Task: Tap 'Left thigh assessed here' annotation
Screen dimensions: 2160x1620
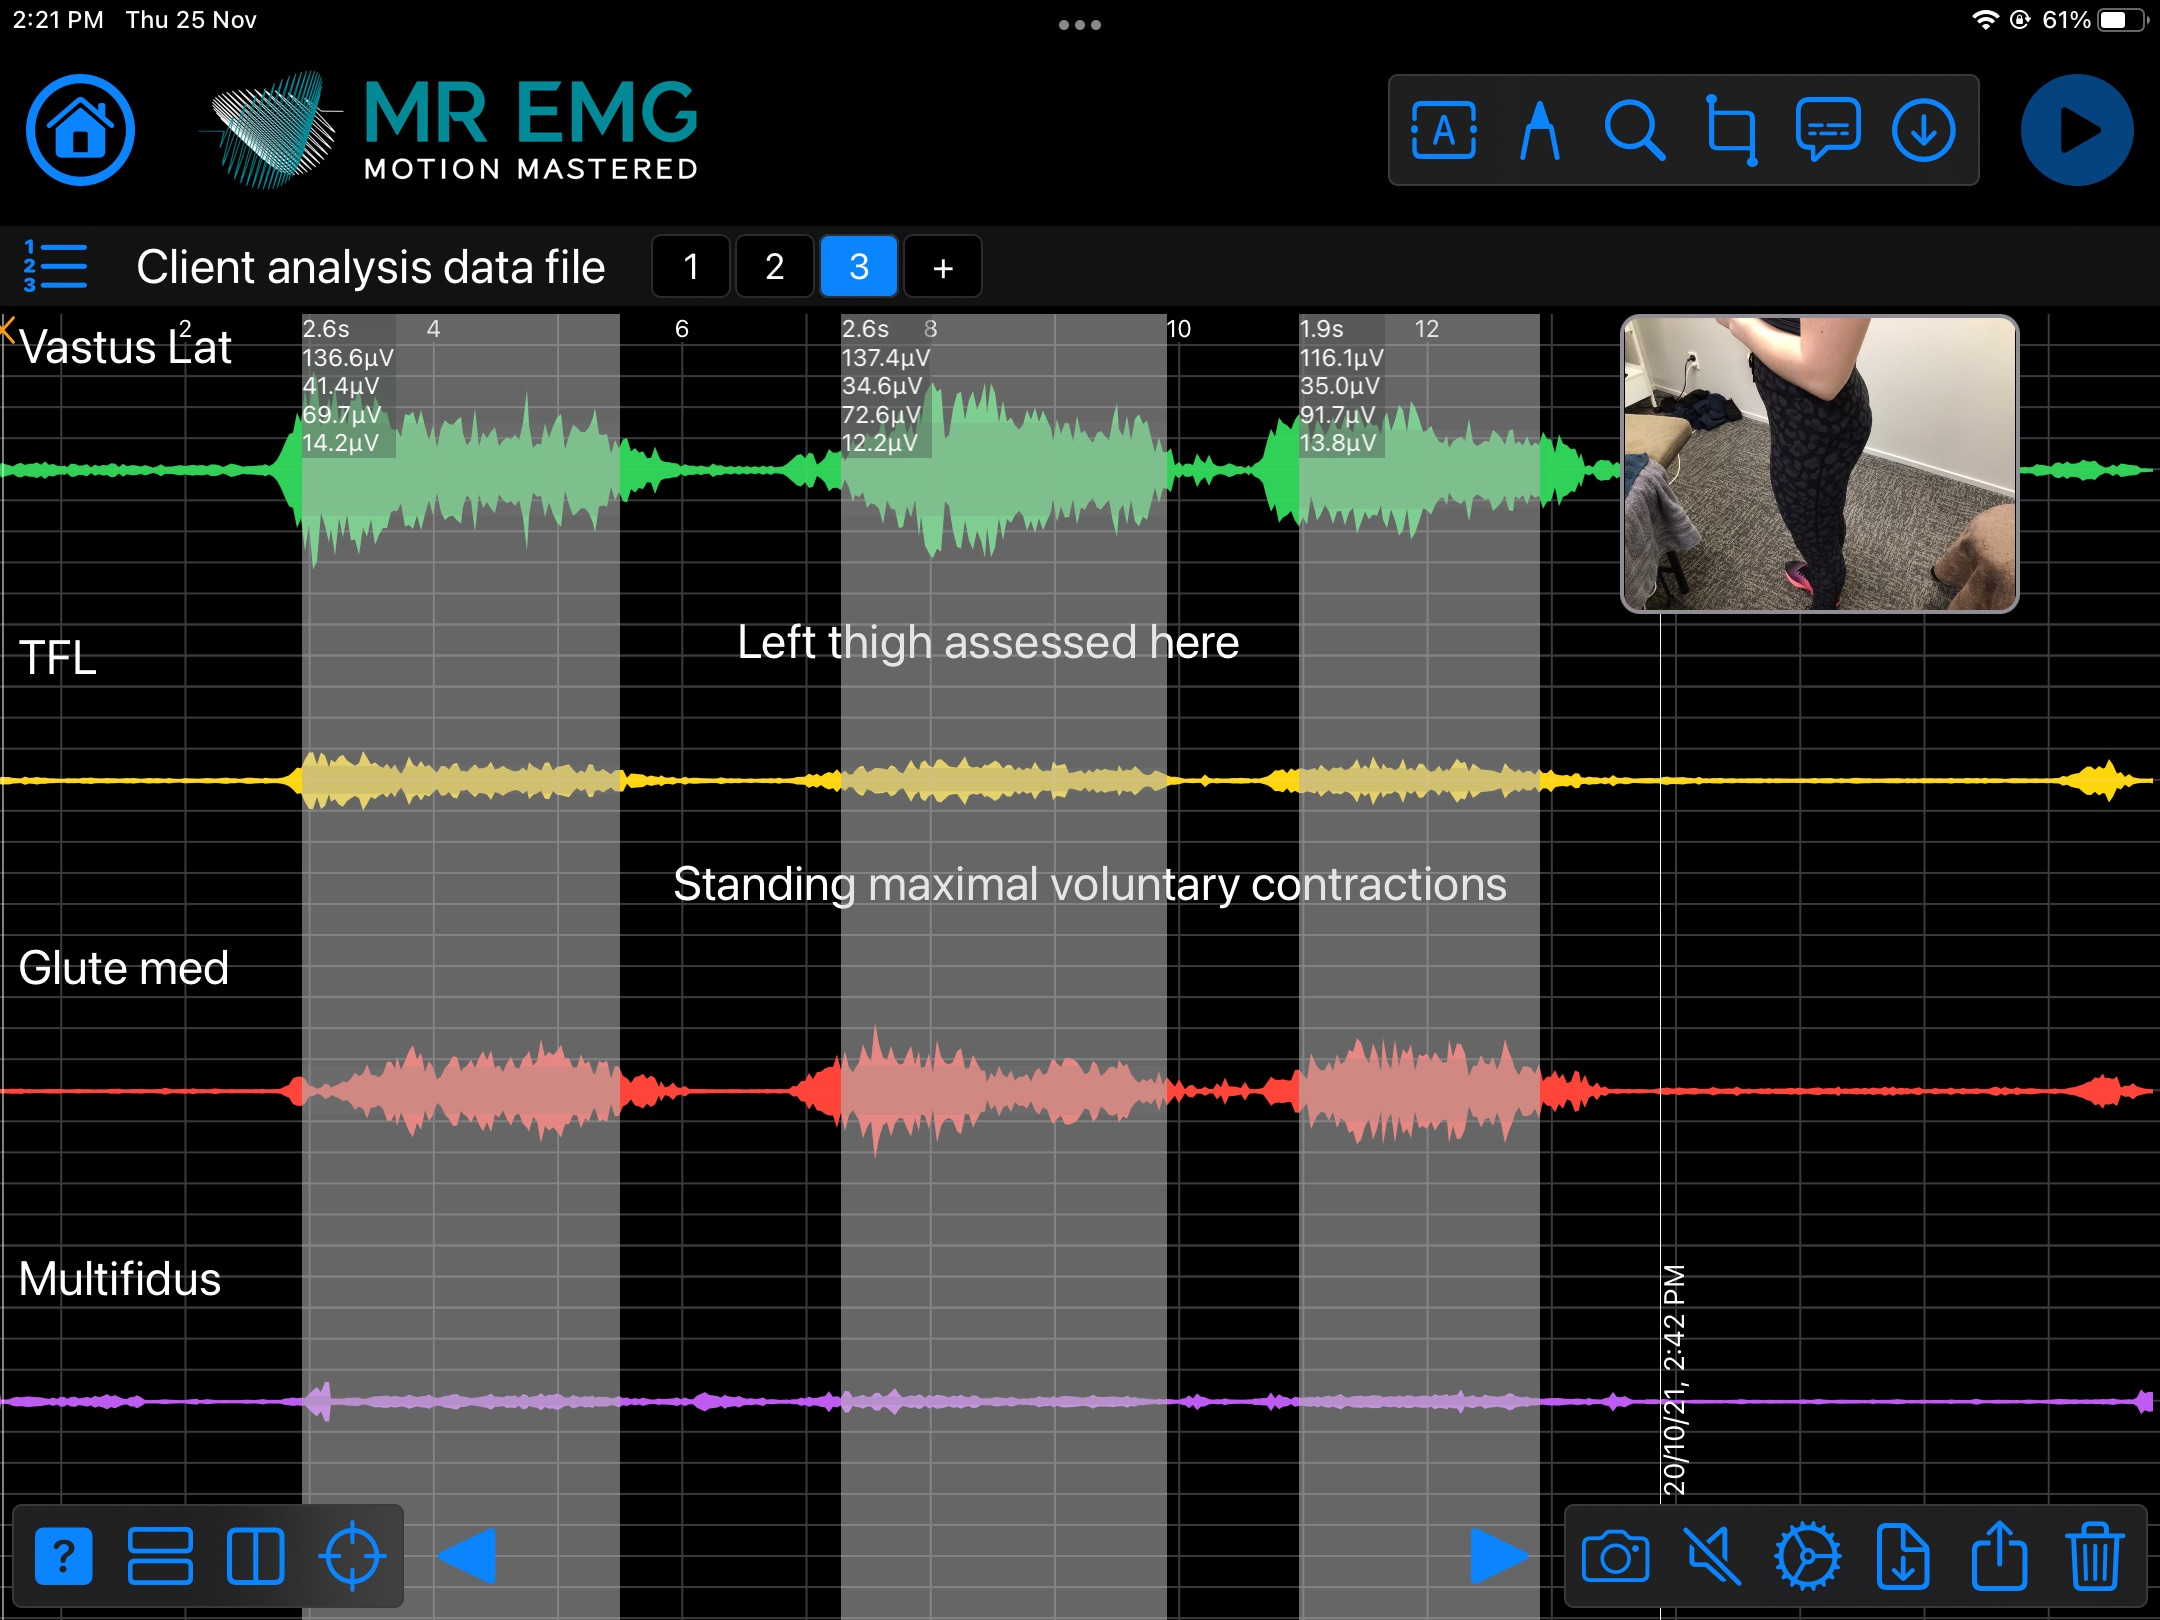Action: [988, 642]
